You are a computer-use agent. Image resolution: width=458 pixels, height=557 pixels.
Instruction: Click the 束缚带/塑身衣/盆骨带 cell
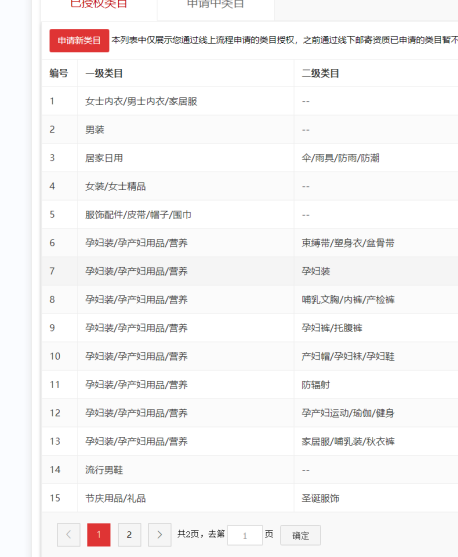(x=376, y=243)
